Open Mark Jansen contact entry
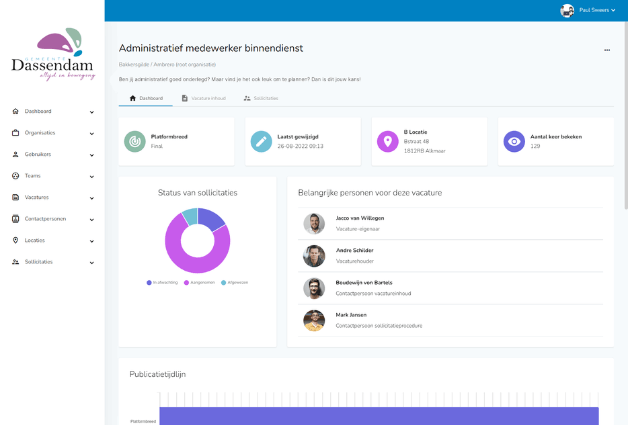Screen dimensions: 628x425 (353, 315)
